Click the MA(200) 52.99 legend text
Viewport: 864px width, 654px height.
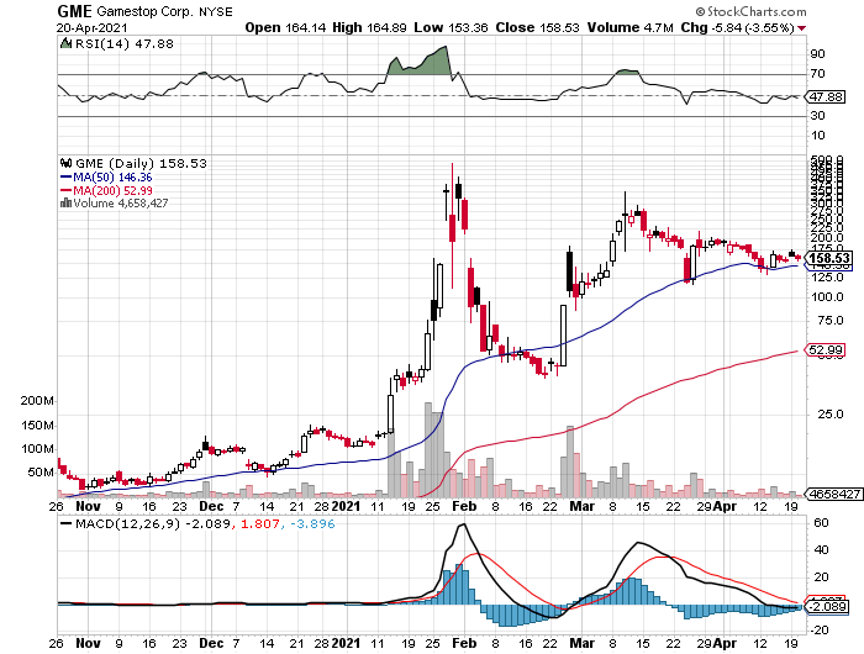(x=112, y=191)
